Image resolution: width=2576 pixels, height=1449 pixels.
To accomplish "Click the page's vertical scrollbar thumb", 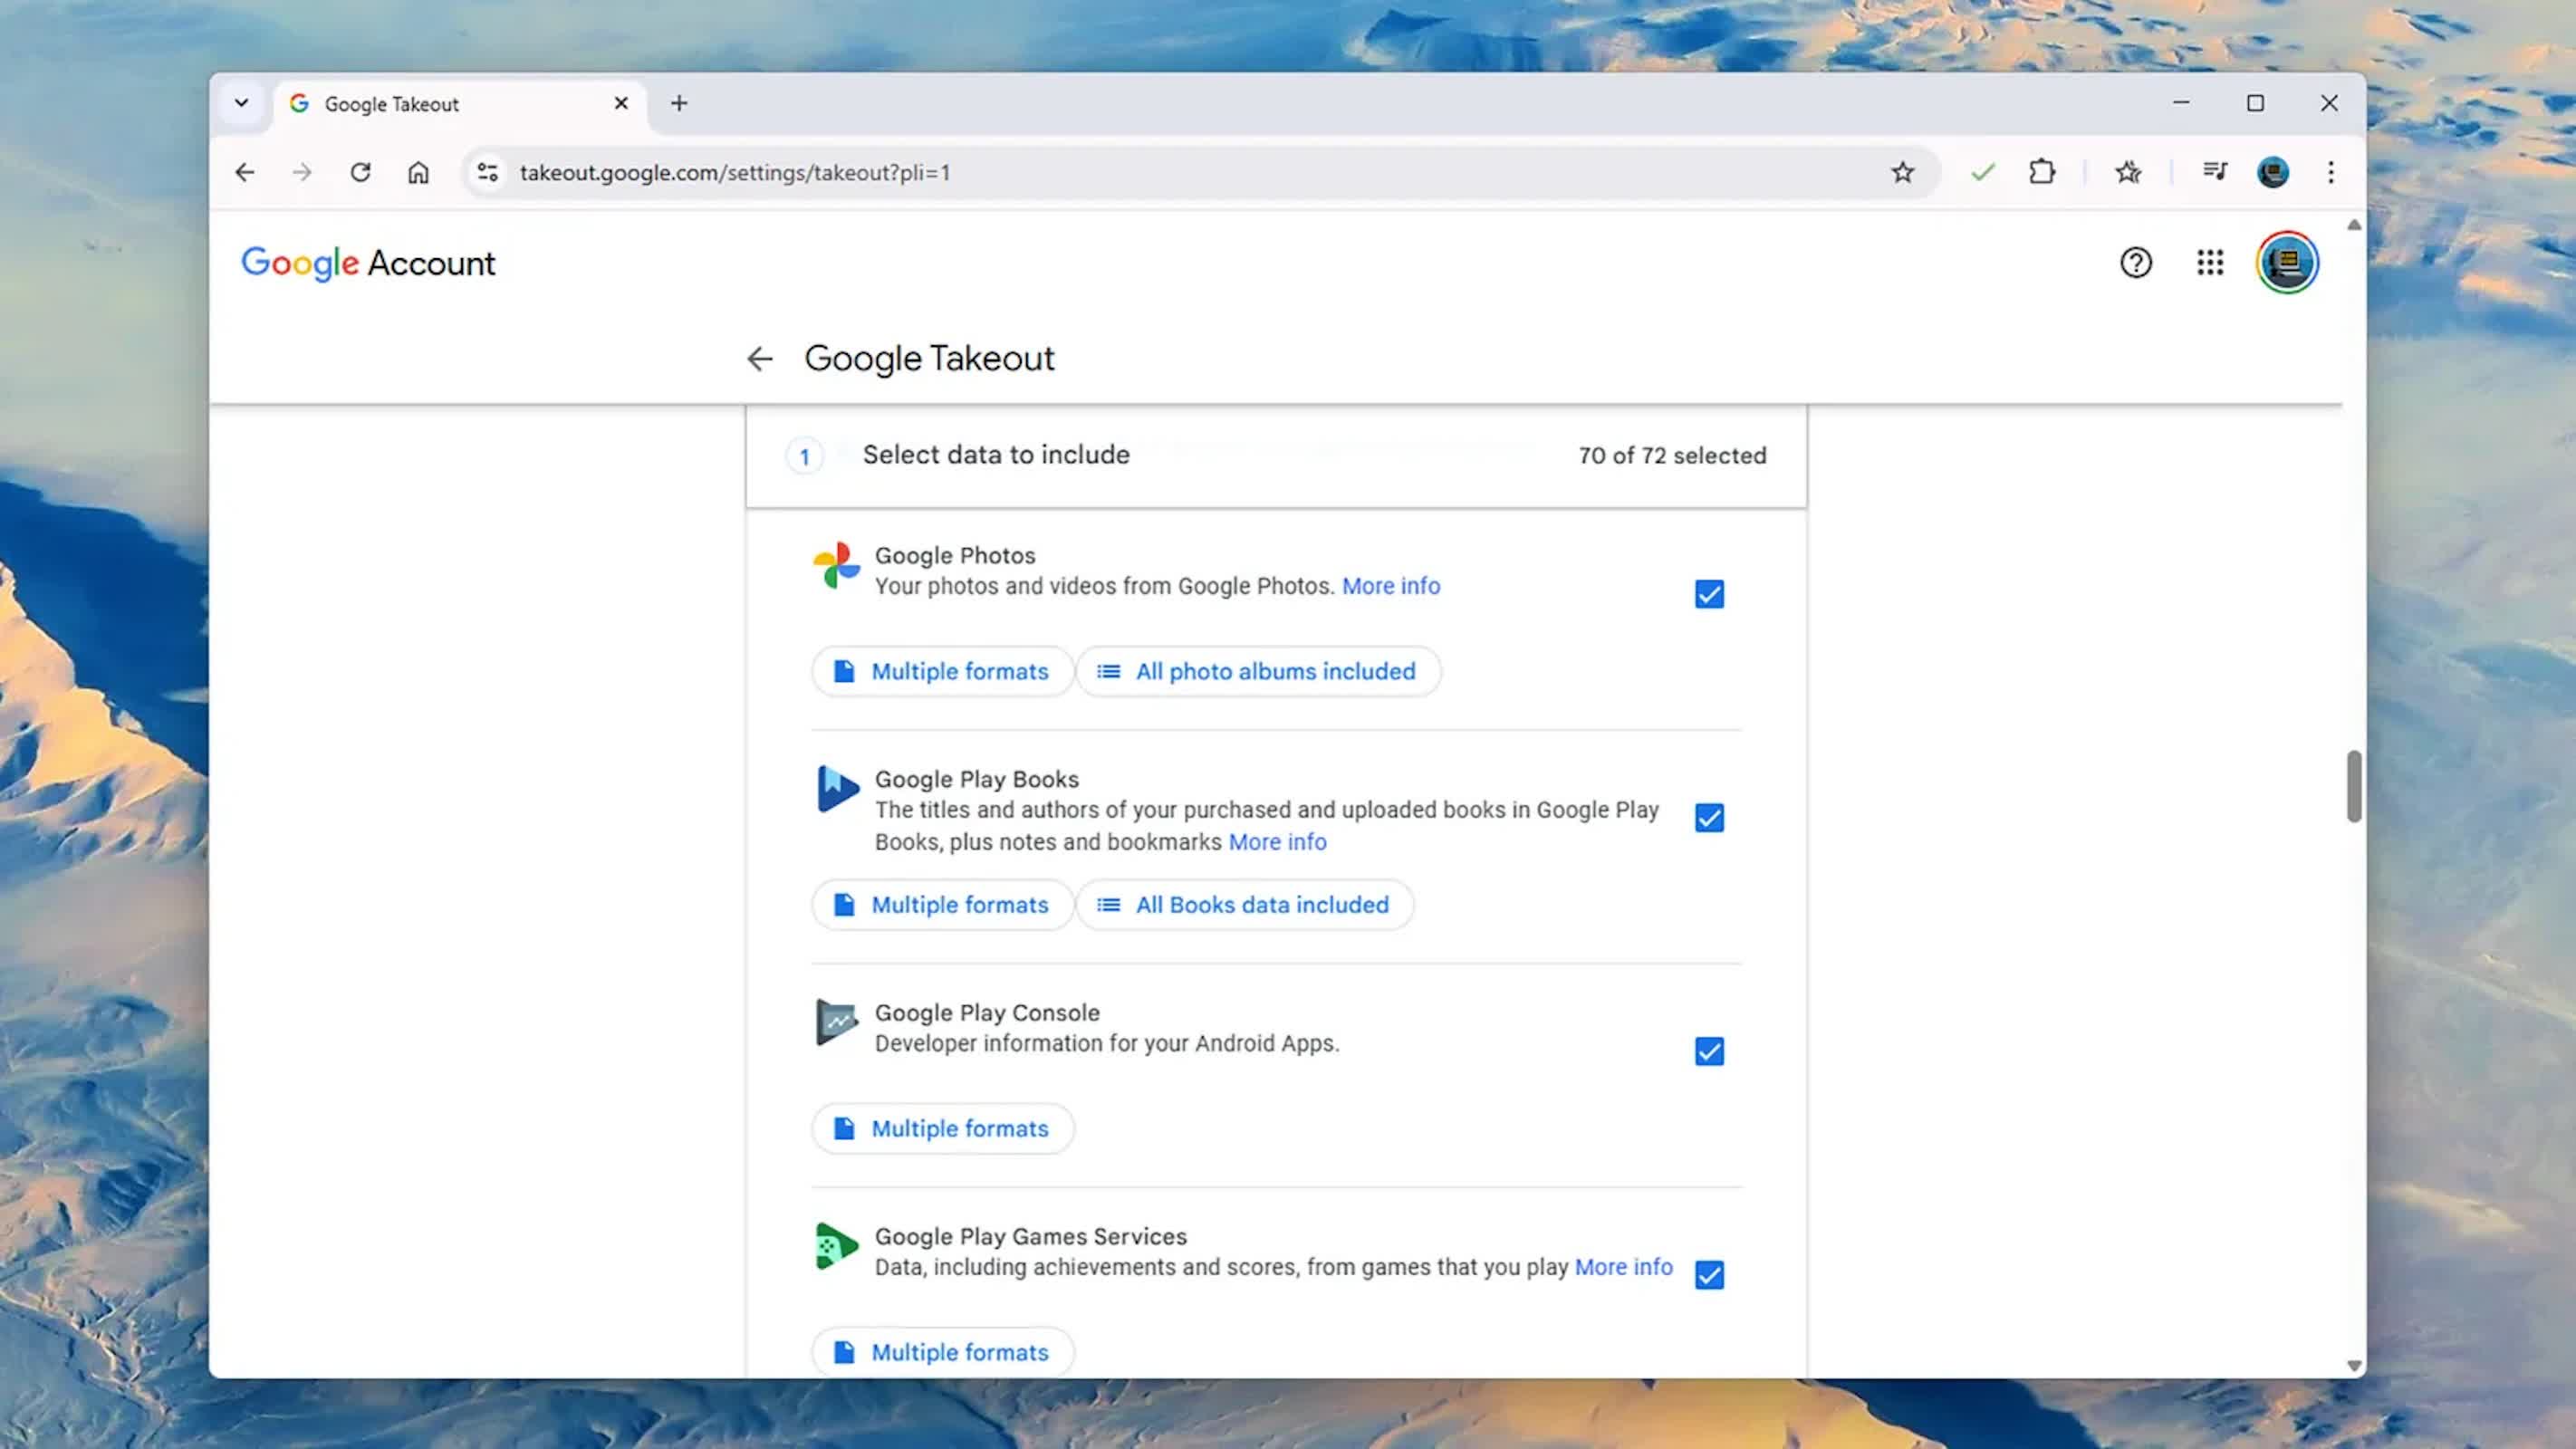I will tap(2354, 786).
